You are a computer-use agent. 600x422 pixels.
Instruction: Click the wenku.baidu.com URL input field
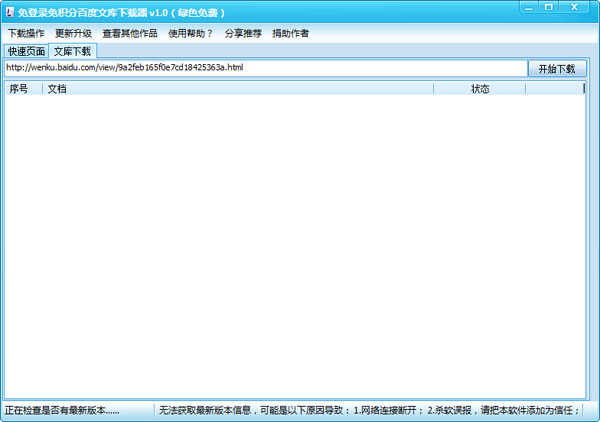tap(266, 68)
